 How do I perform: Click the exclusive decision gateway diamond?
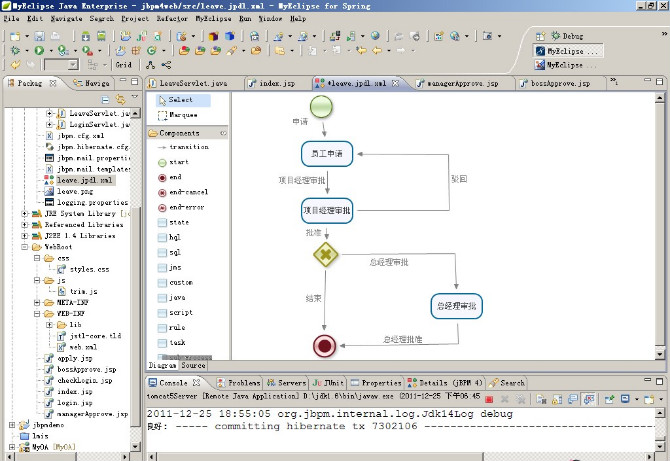click(x=325, y=254)
